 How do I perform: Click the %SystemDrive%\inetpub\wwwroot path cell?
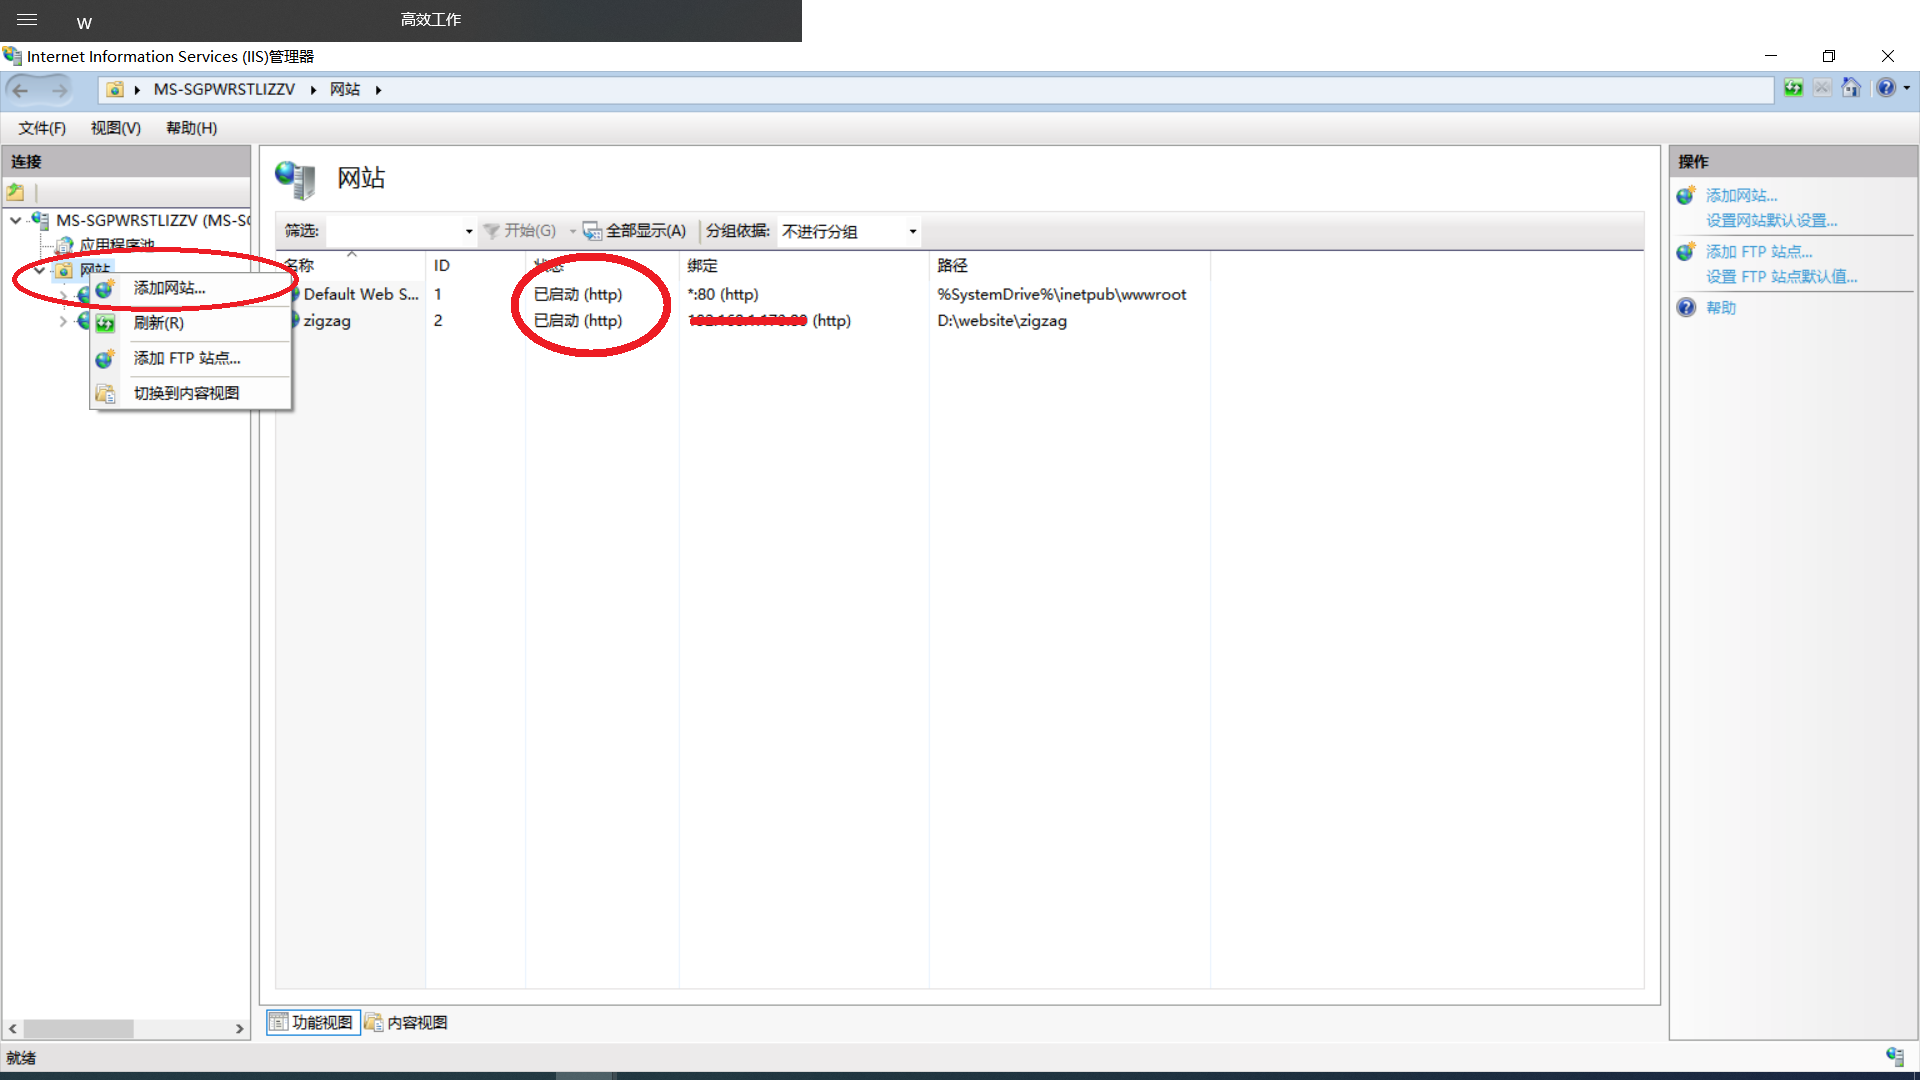(x=1062, y=294)
